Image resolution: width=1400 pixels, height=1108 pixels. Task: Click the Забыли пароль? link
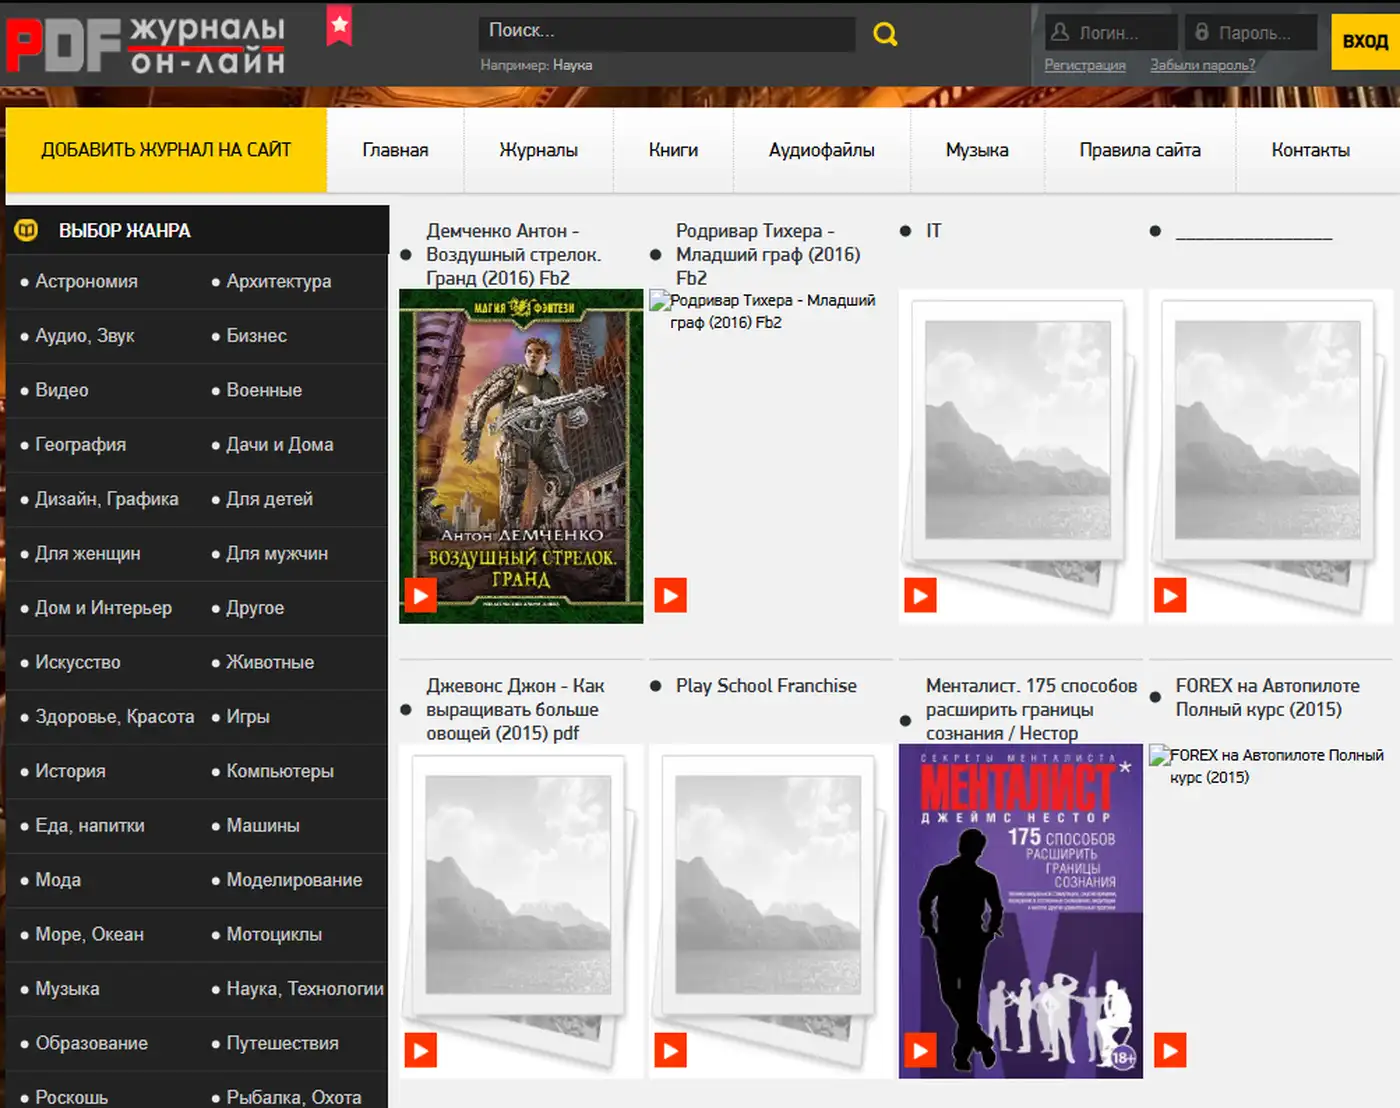[1202, 65]
